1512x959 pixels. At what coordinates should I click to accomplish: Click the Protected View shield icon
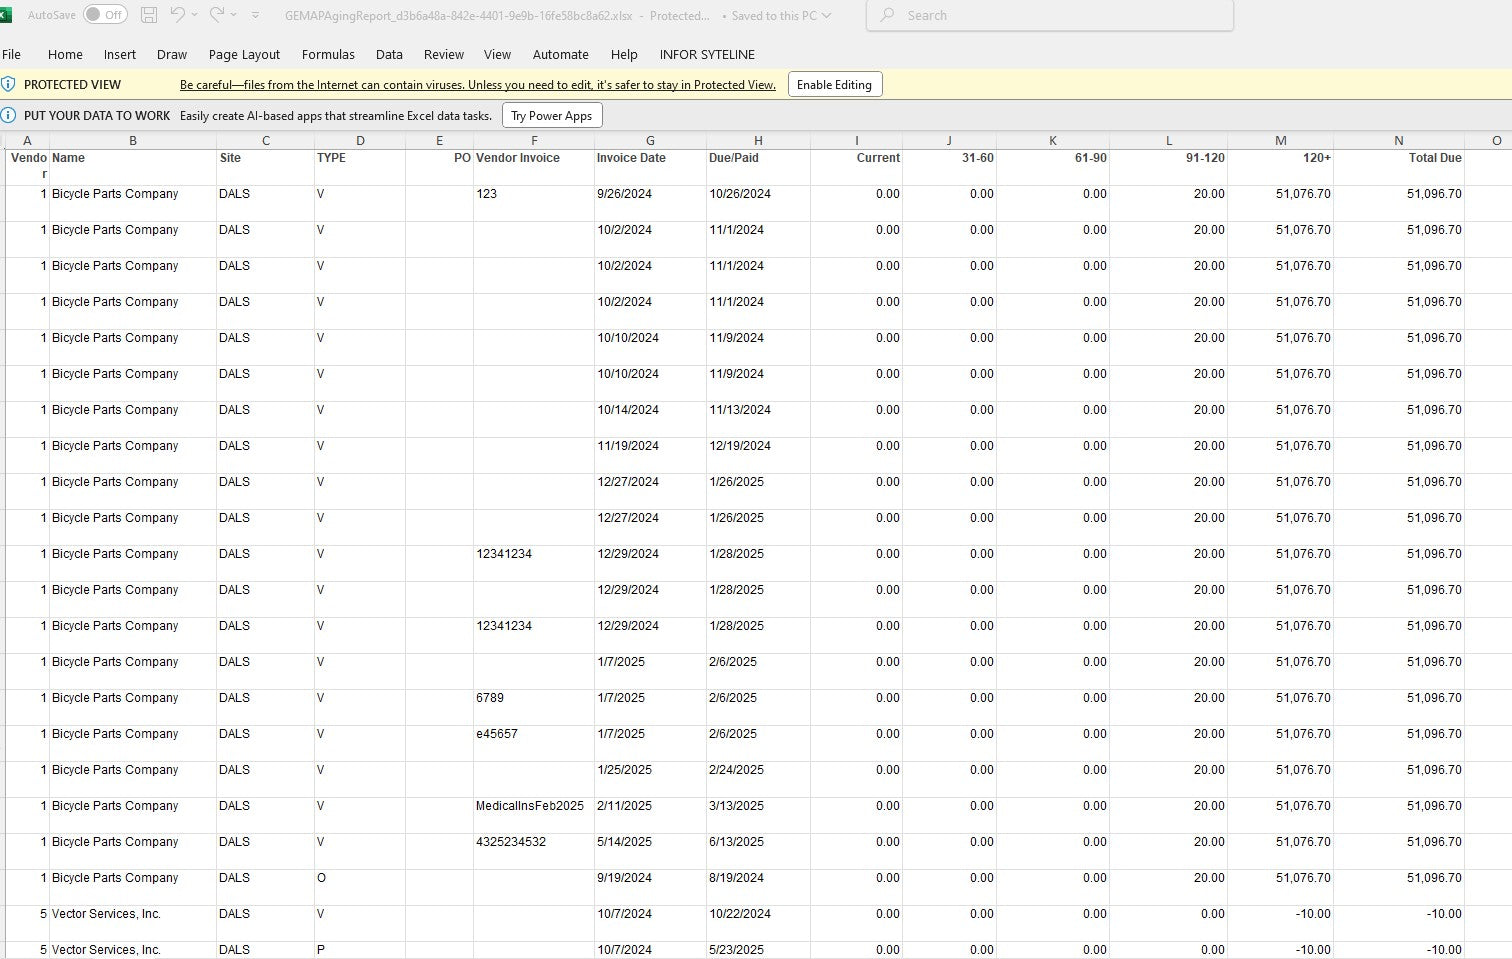coord(8,84)
